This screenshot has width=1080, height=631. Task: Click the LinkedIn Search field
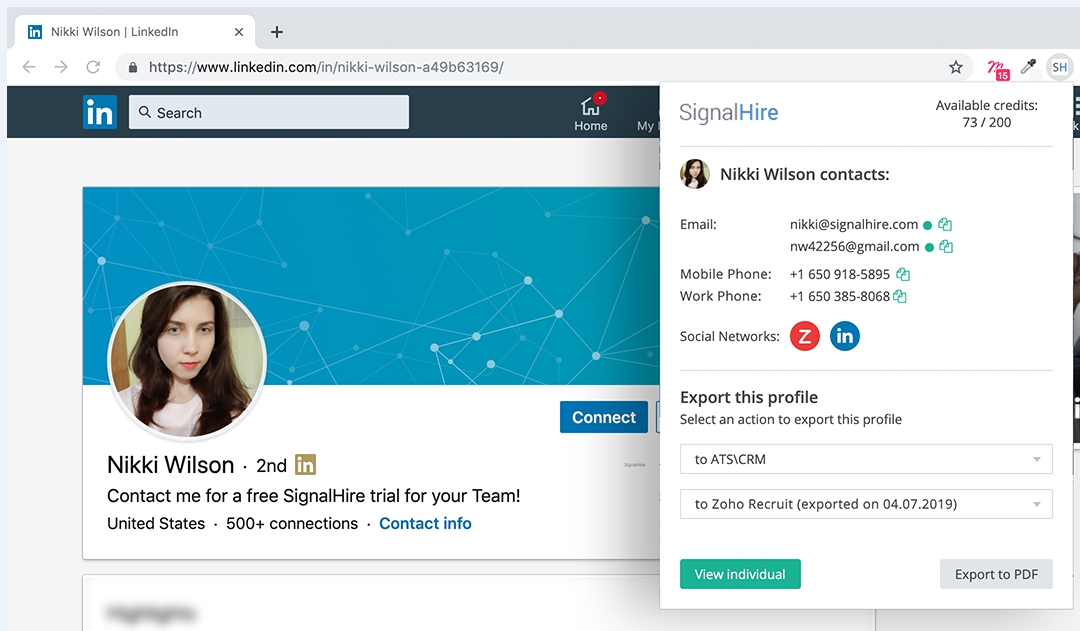click(269, 112)
